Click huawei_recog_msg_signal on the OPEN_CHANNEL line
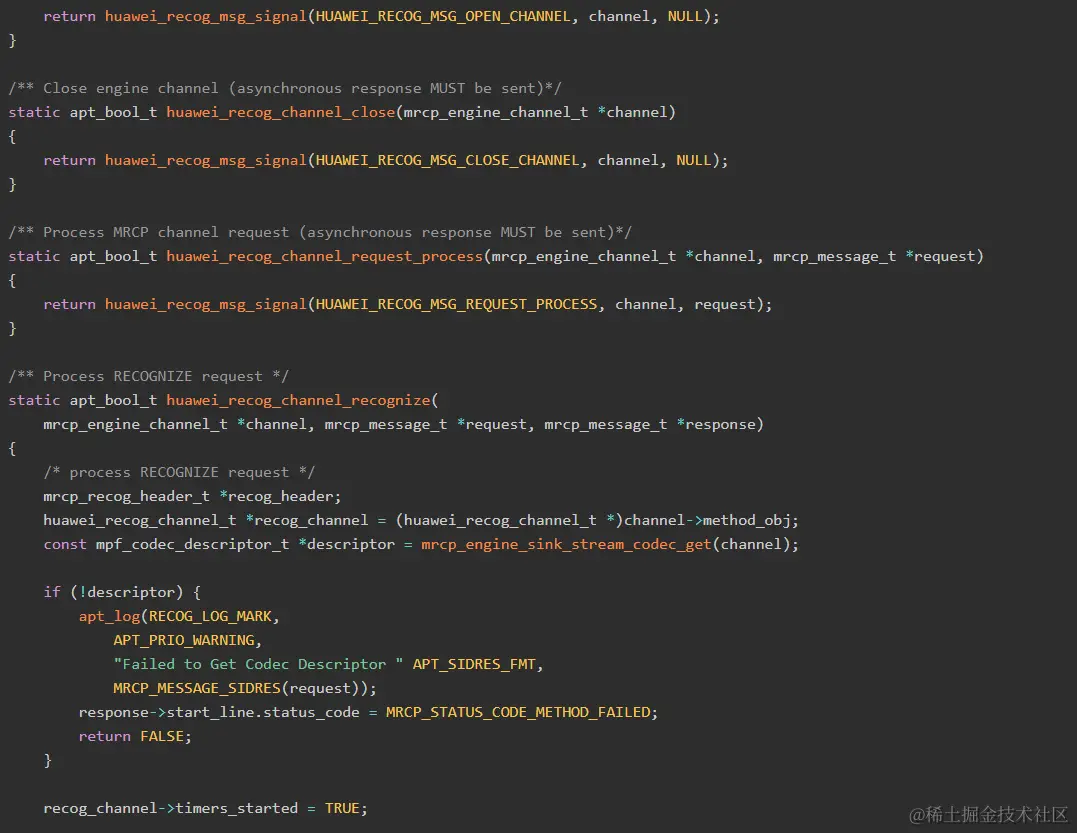The height and width of the screenshot is (833, 1077). [205, 16]
